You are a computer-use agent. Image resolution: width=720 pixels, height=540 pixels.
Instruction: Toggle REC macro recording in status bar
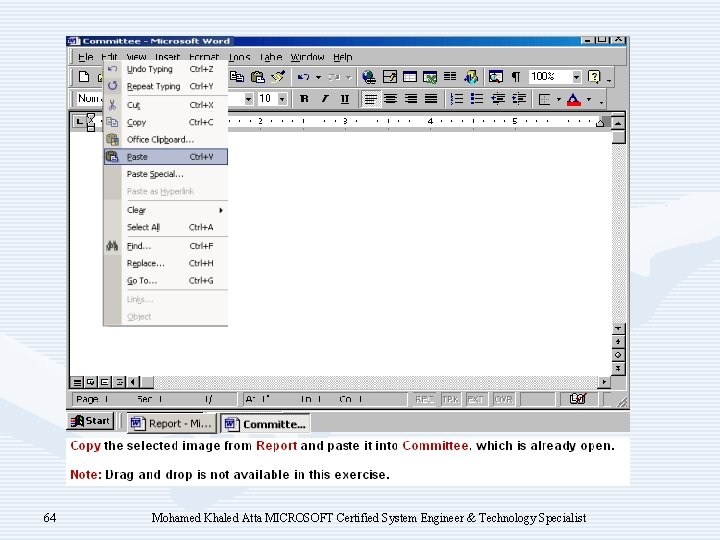click(424, 399)
